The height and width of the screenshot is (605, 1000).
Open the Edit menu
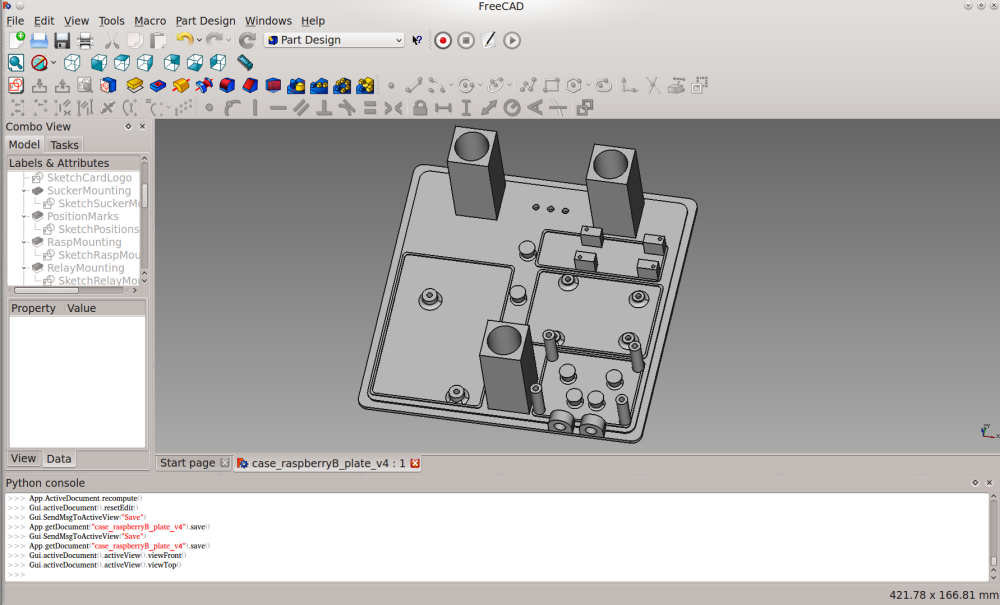44,21
